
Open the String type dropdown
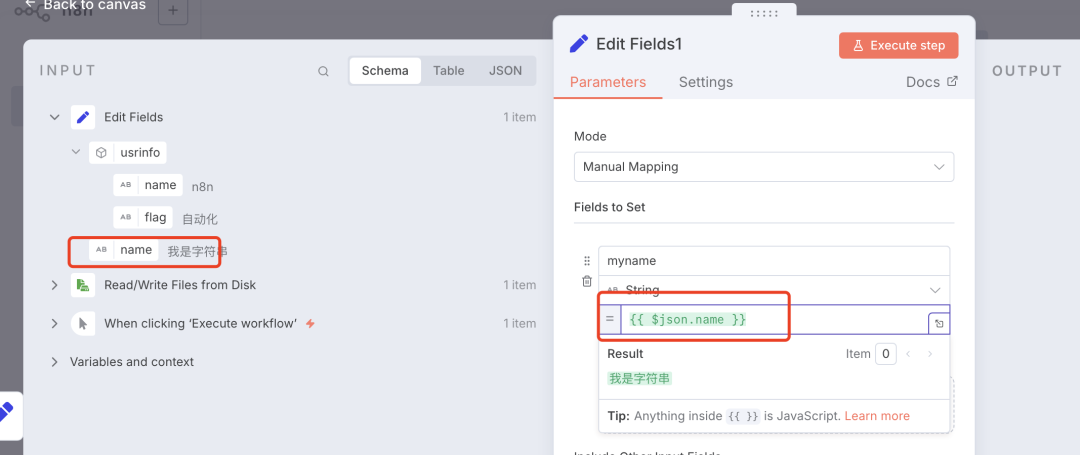pos(775,290)
